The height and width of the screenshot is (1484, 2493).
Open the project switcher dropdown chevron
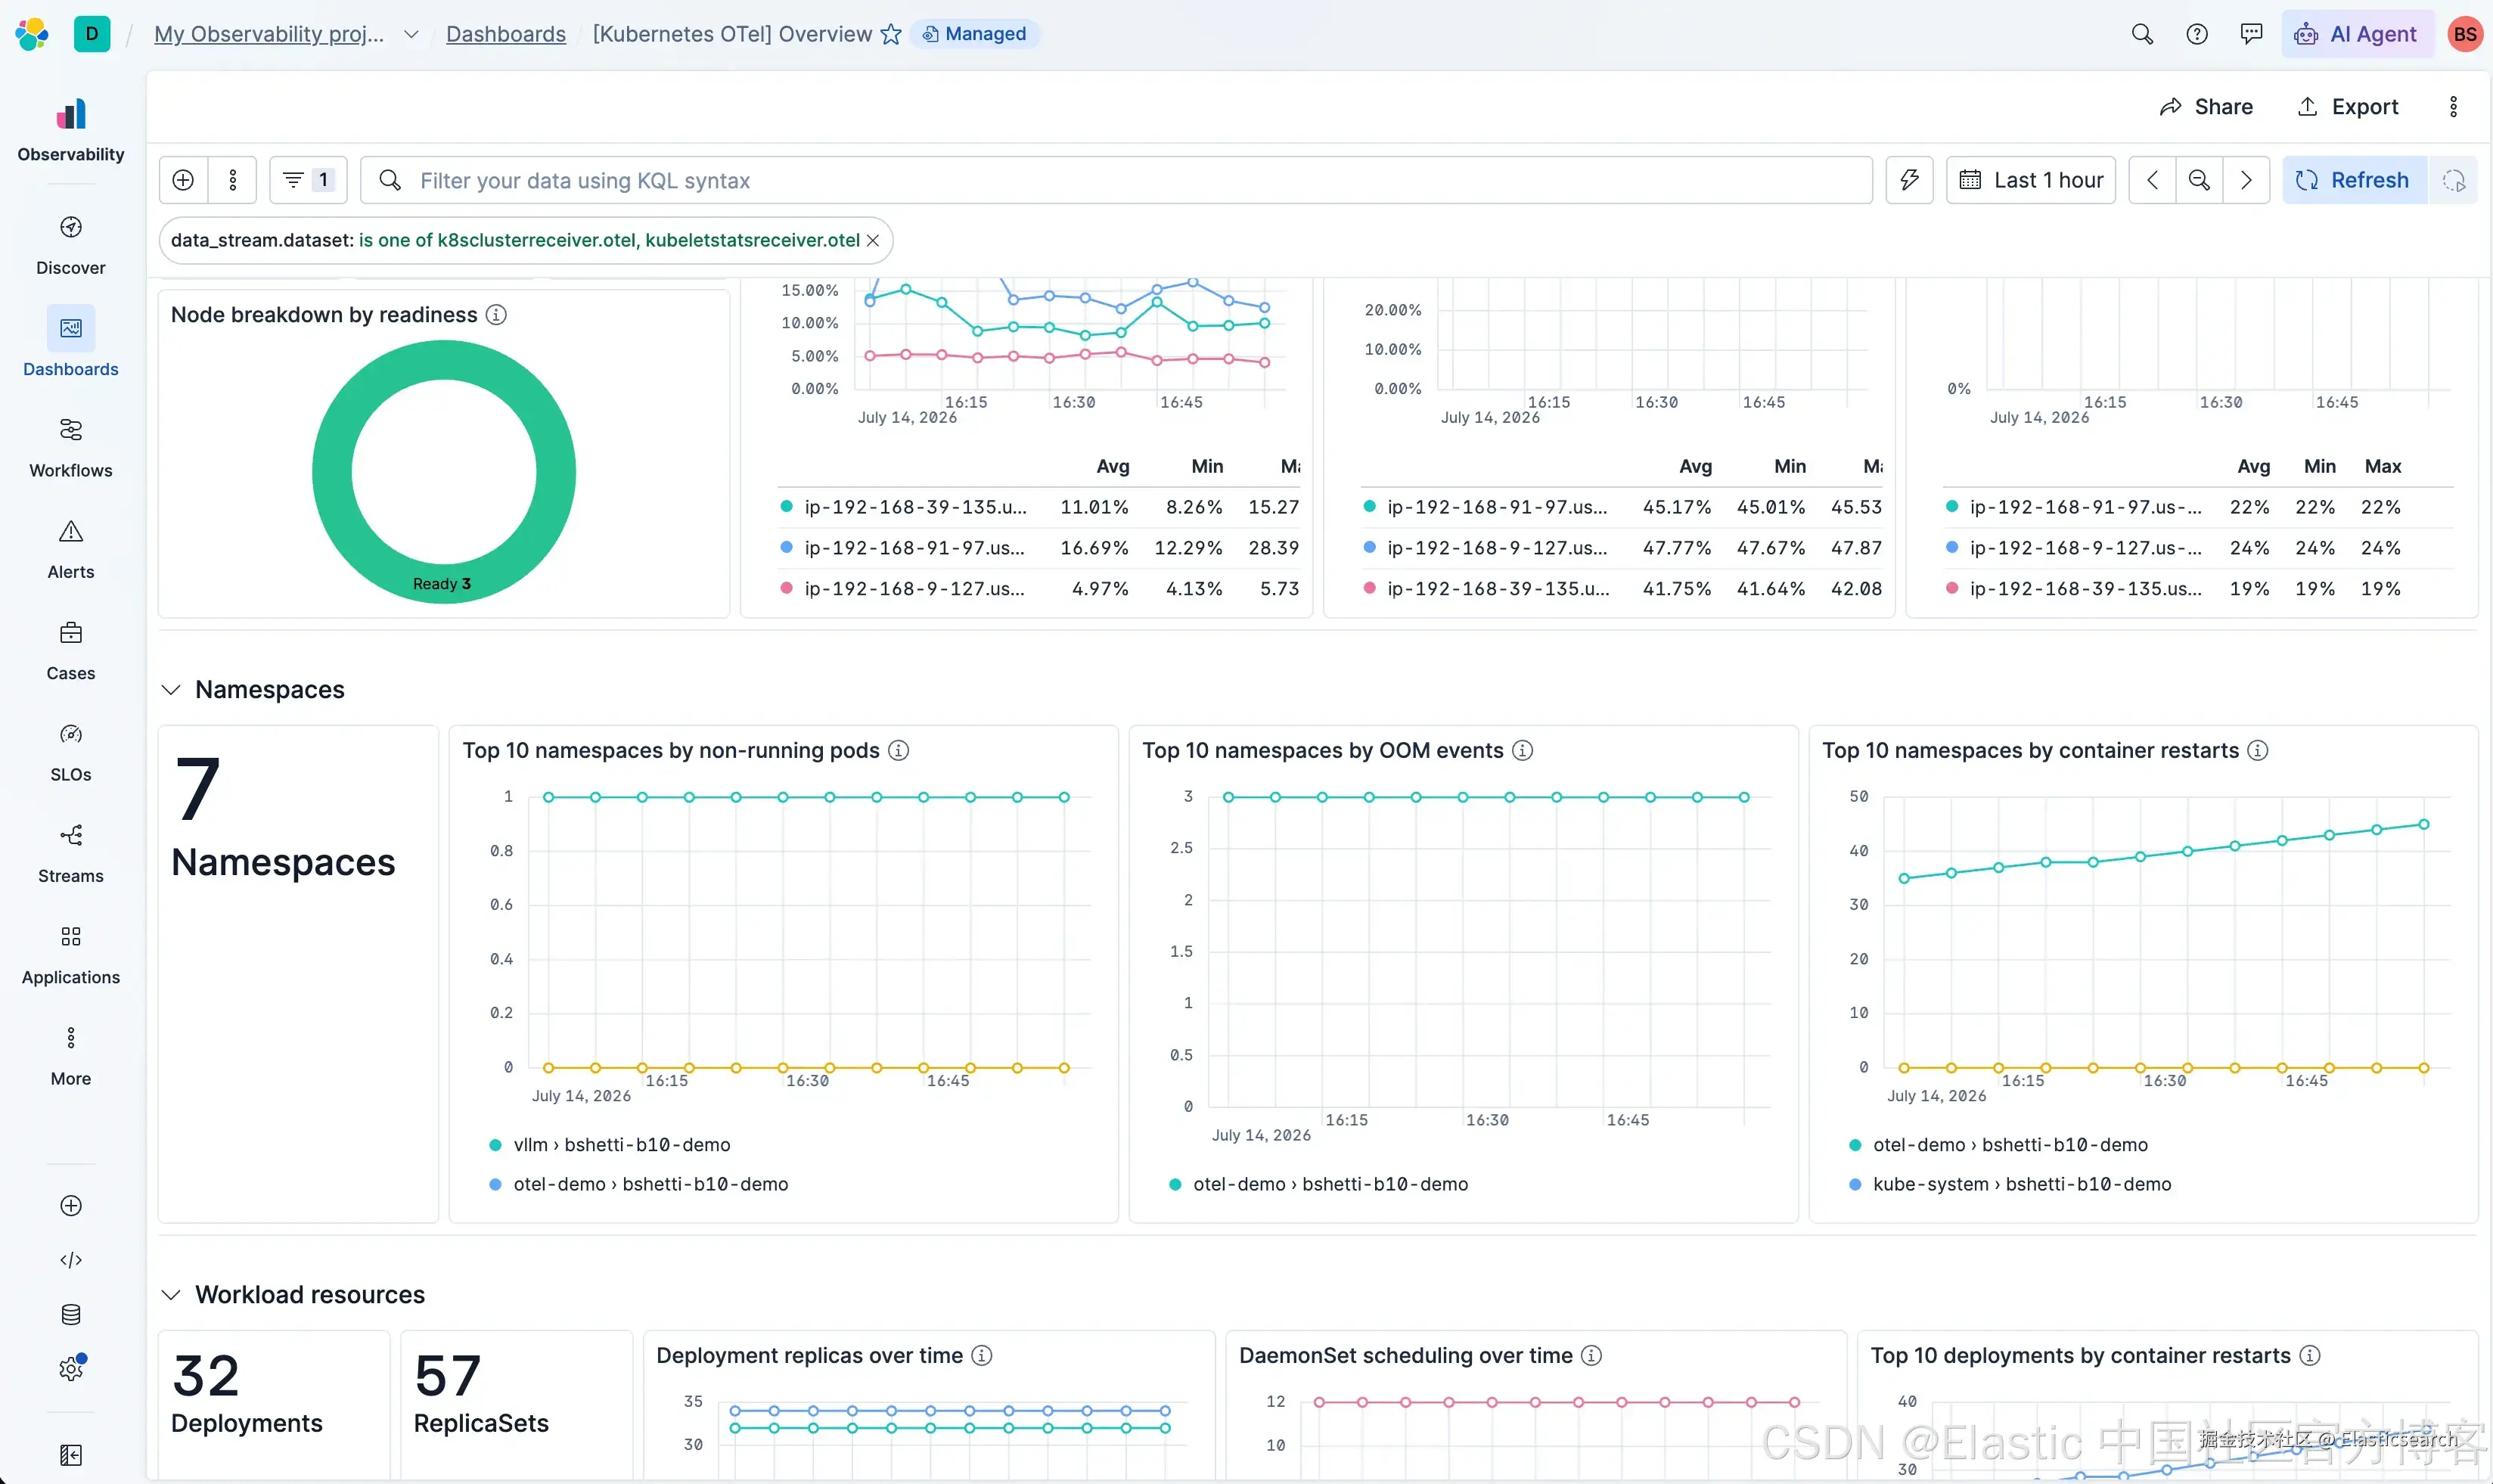(x=410, y=34)
